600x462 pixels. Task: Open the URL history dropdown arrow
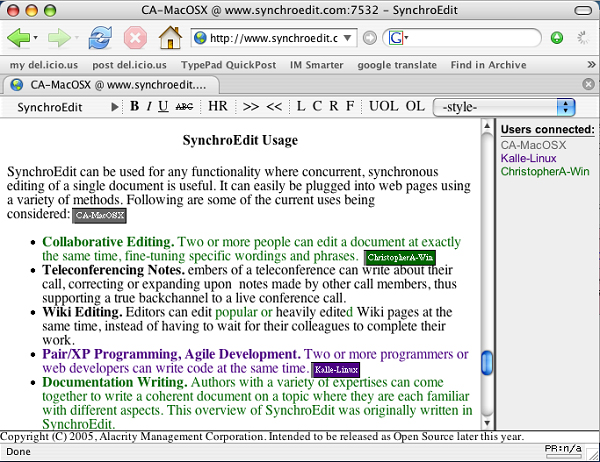point(347,38)
